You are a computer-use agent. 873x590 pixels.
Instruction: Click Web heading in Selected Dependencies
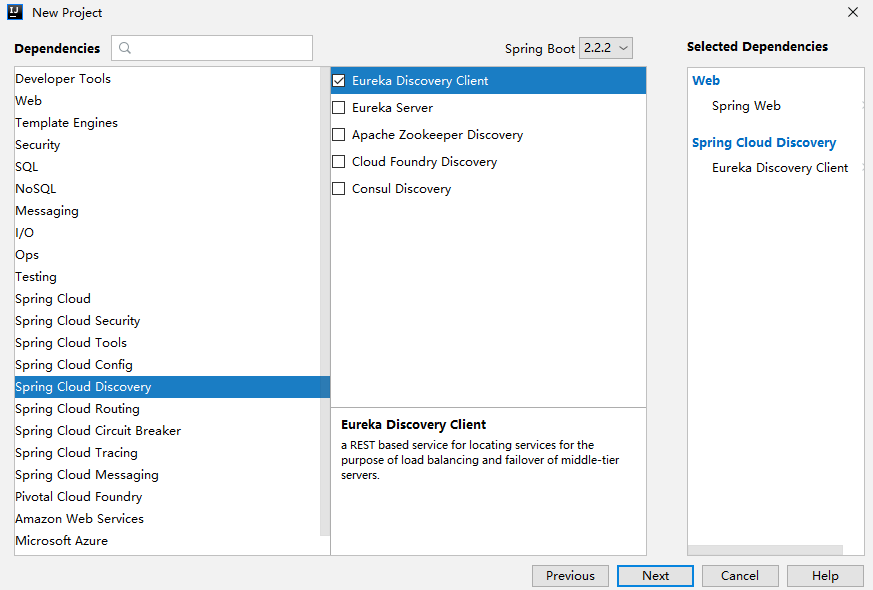[705, 80]
